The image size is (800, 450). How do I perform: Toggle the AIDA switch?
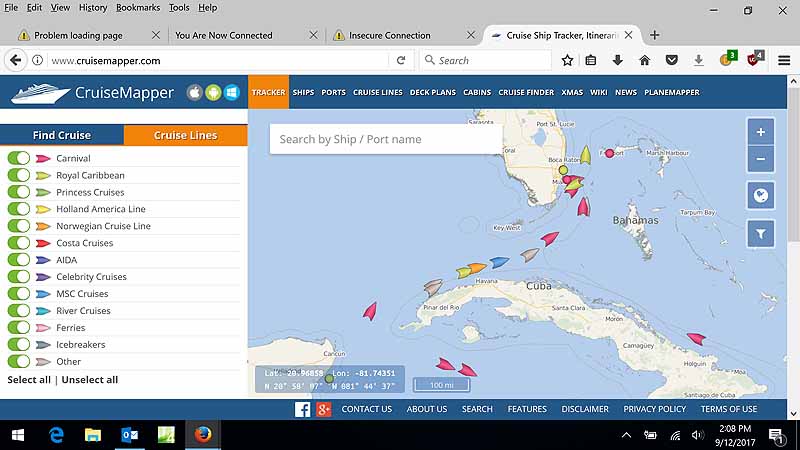[x=19, y=260]
